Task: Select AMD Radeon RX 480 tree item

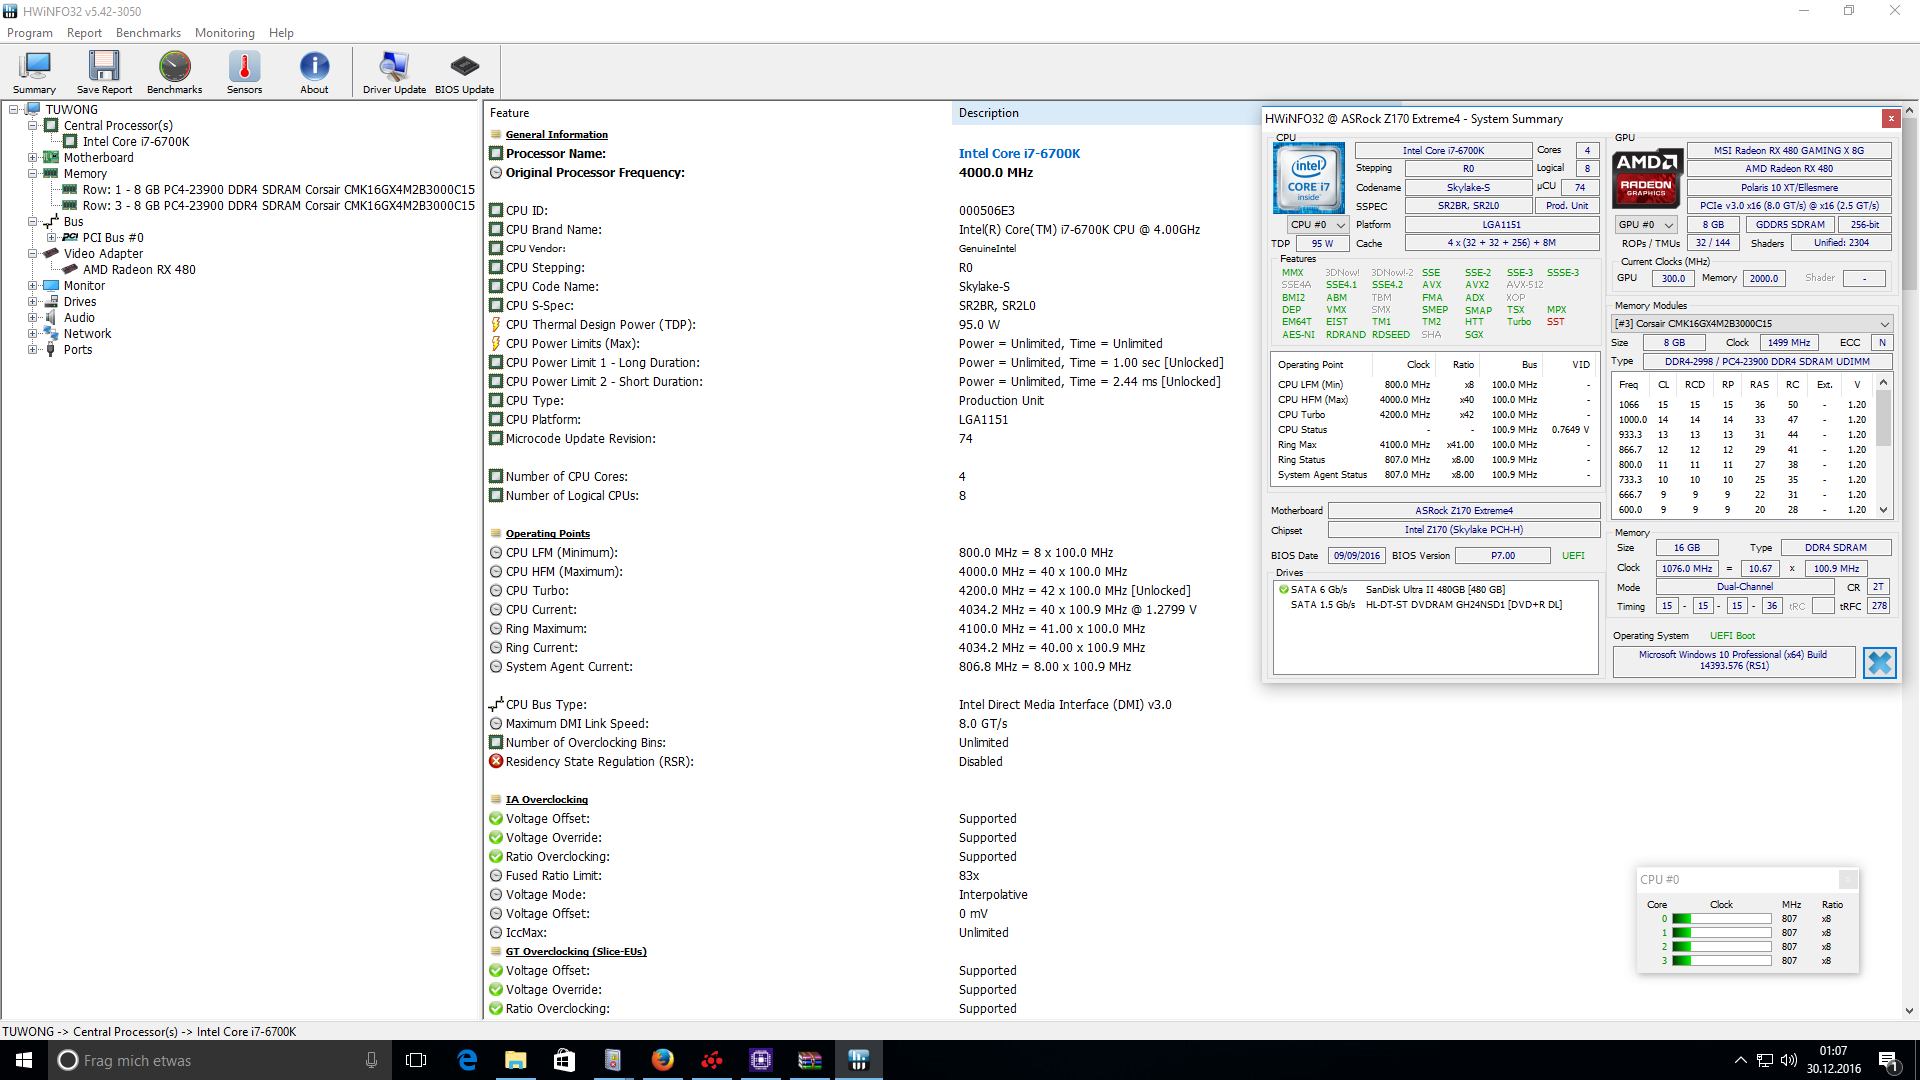Action: pos(139,270)
